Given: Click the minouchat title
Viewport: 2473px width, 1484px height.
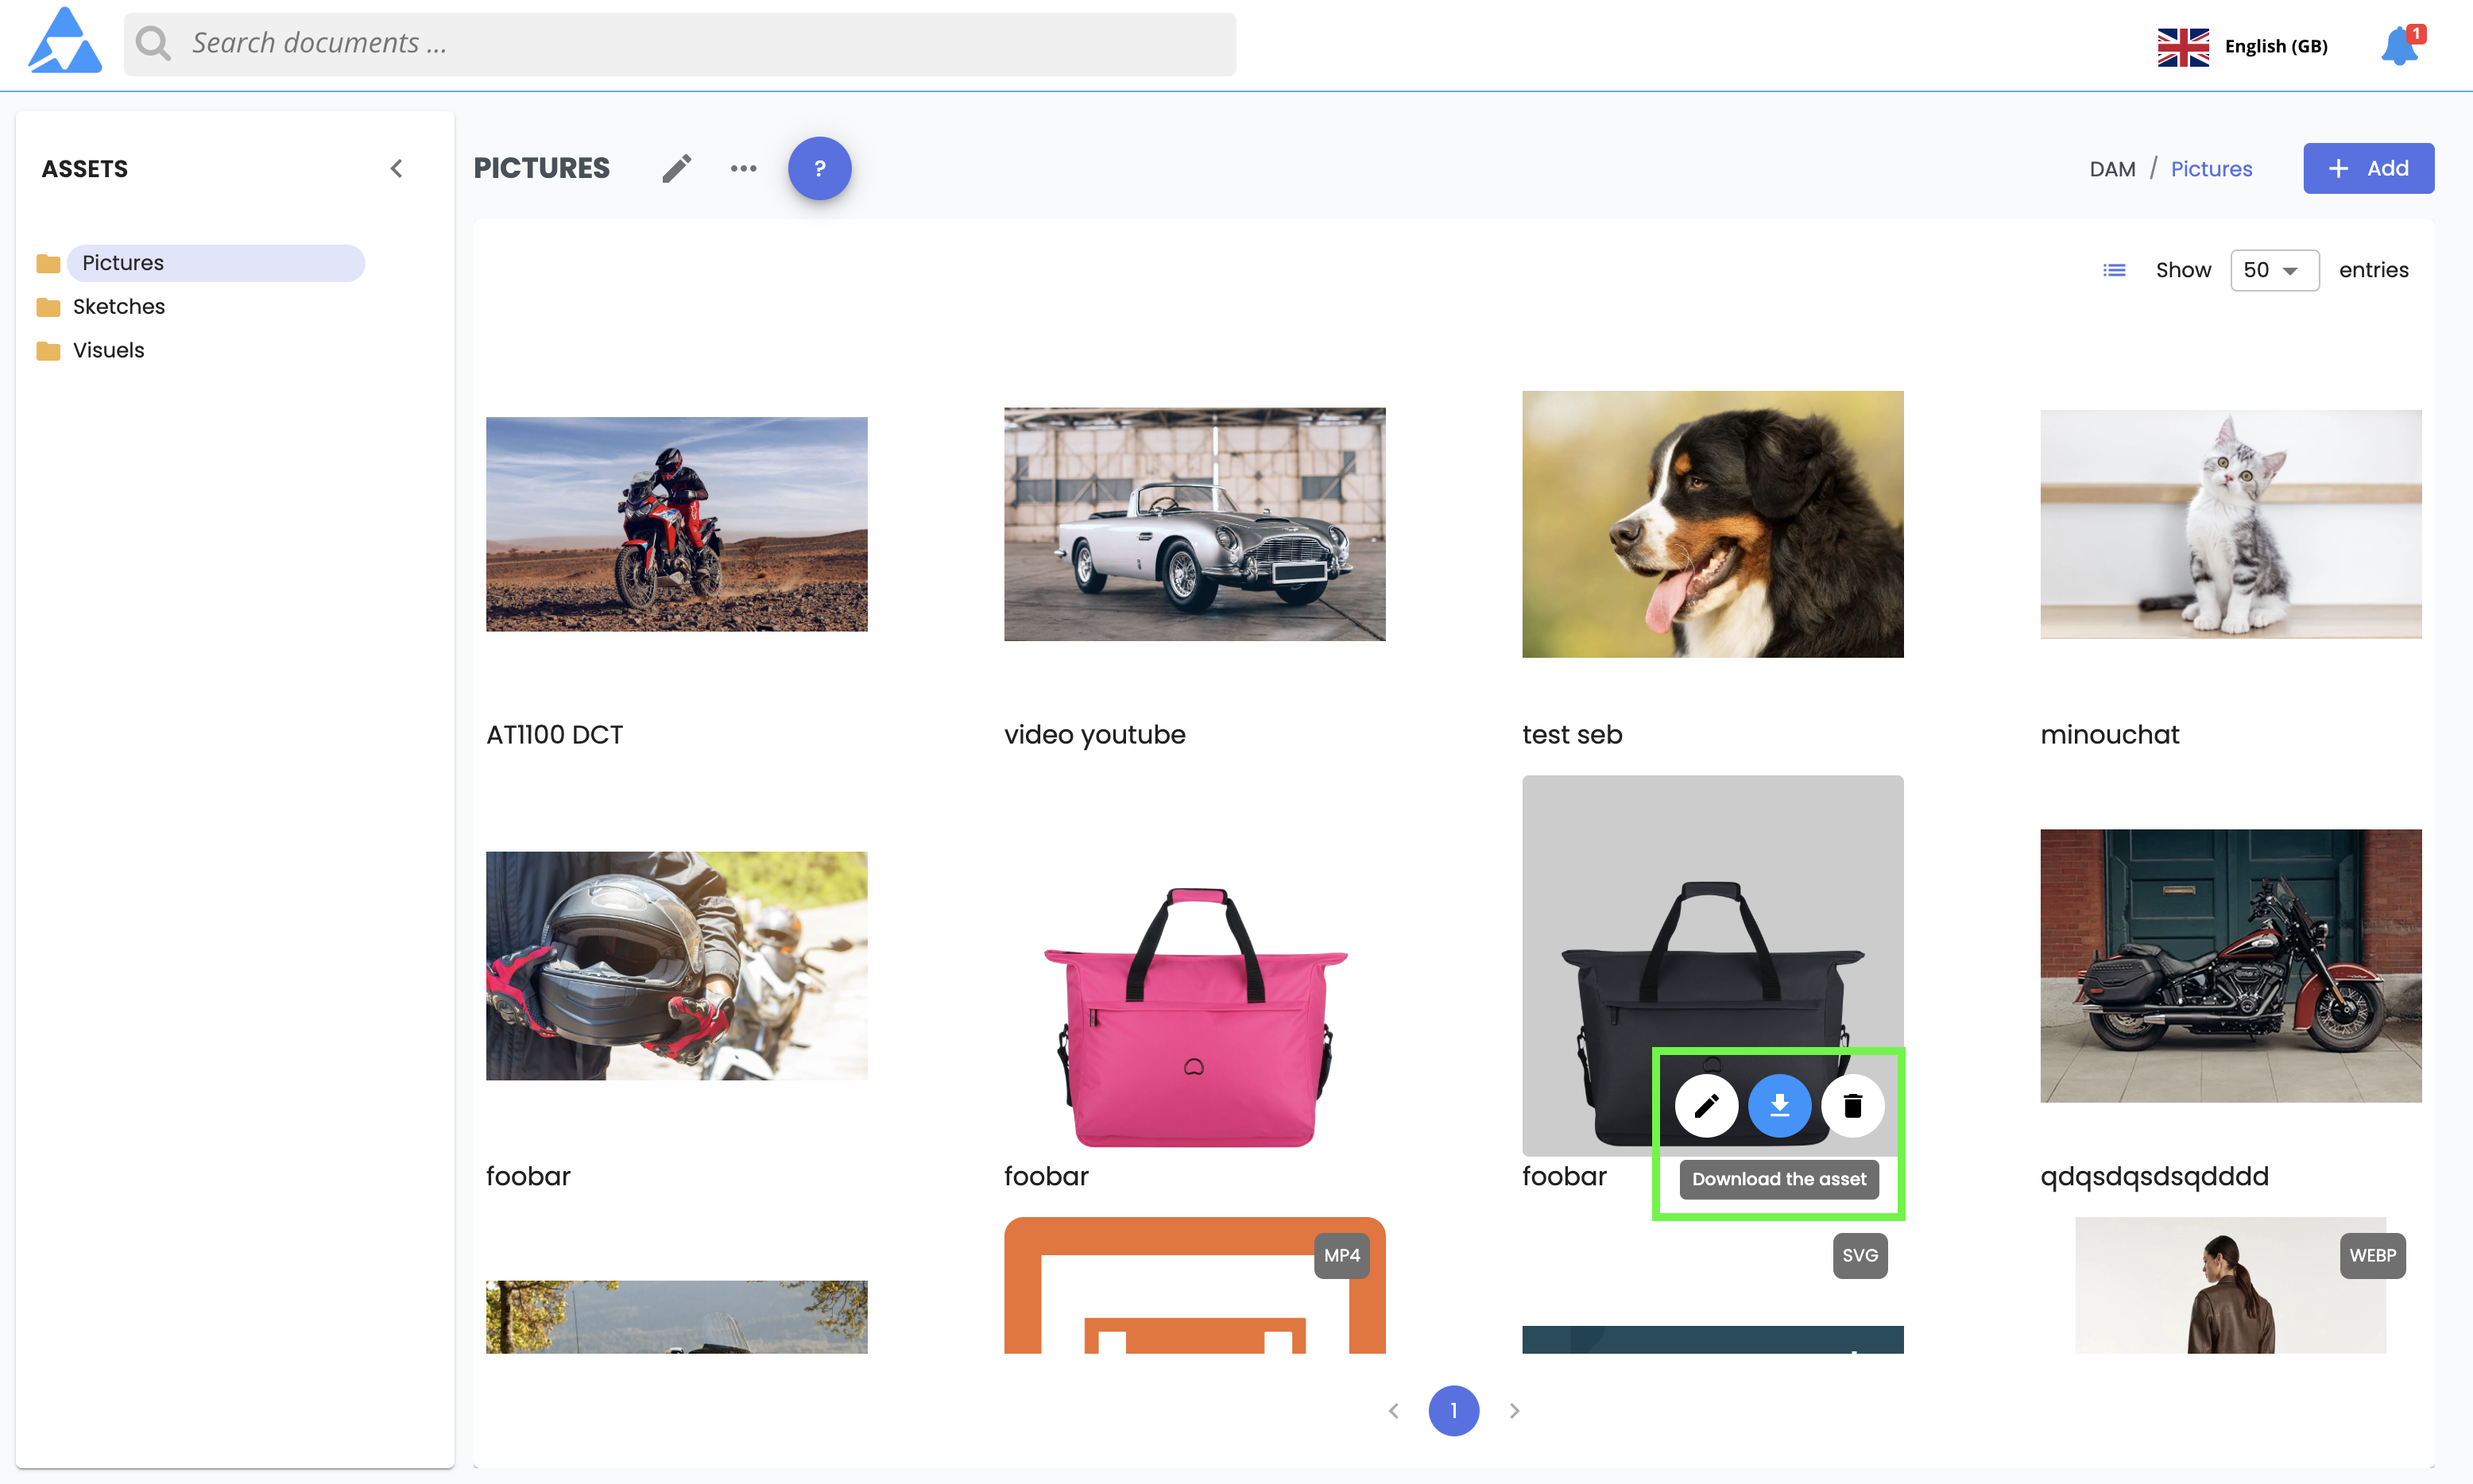Looking at the screenshot, I should click(2109, 735).
